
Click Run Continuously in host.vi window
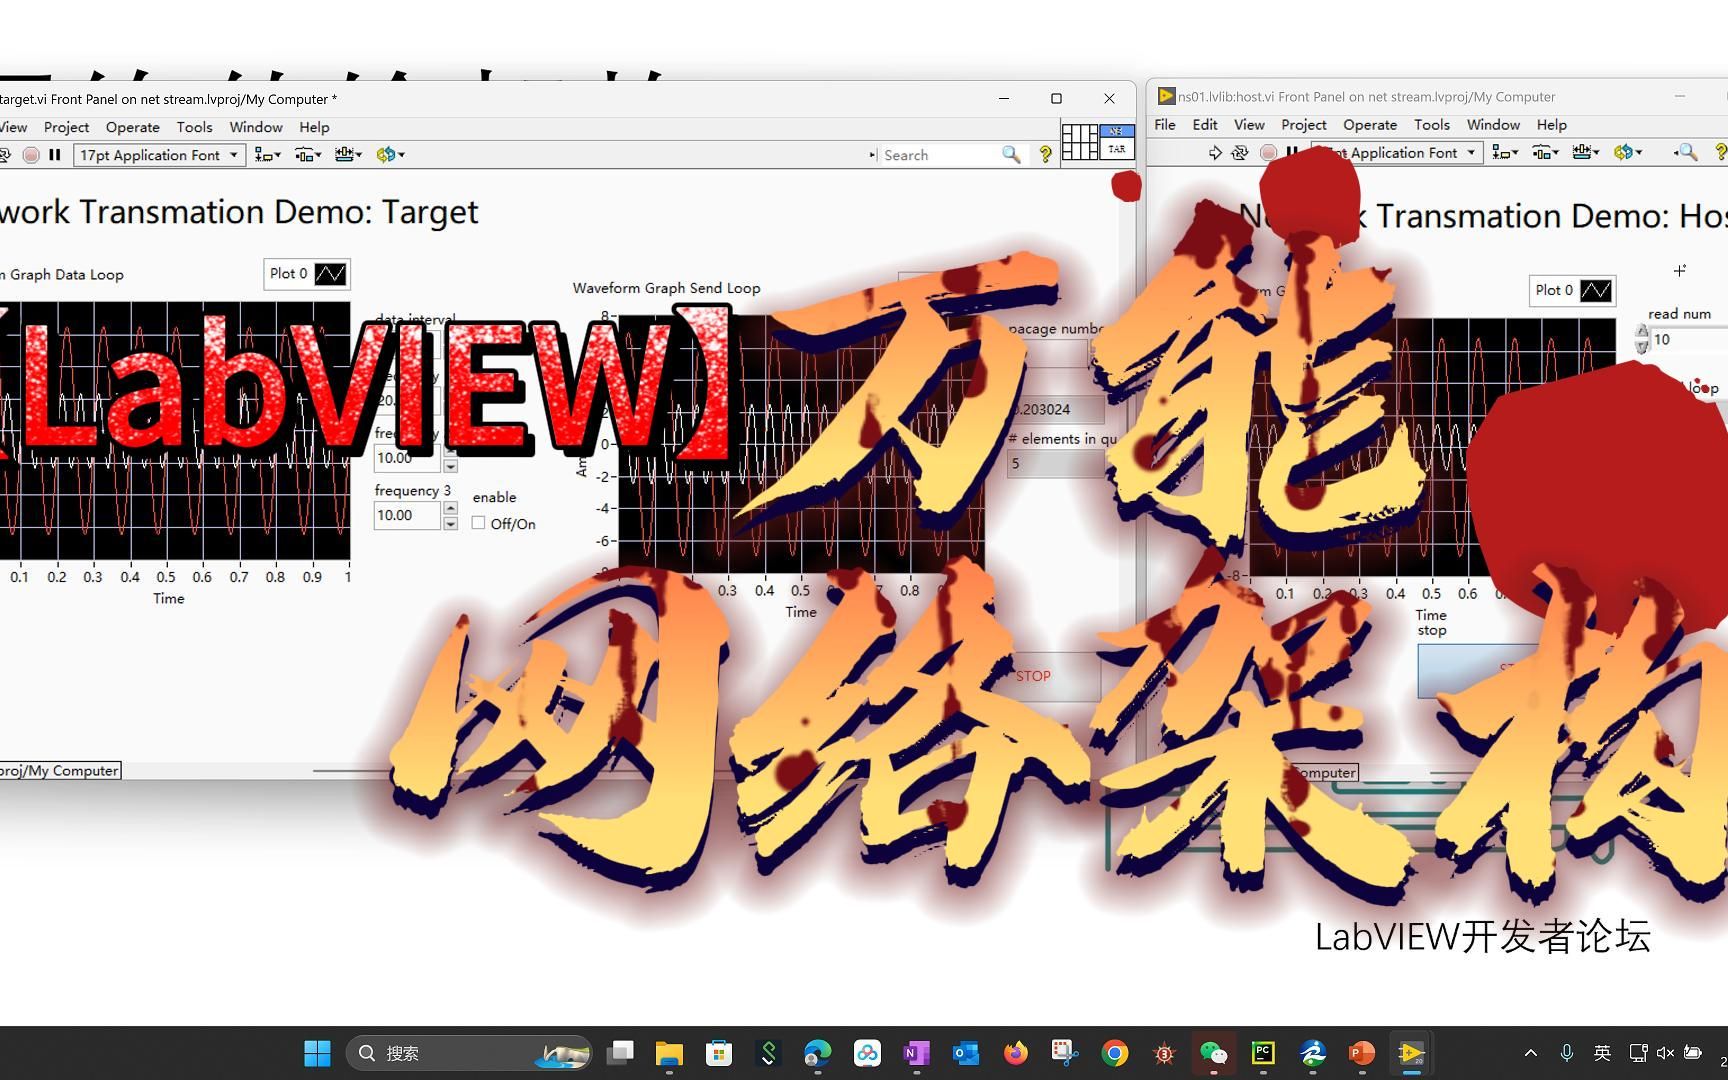1240,153
